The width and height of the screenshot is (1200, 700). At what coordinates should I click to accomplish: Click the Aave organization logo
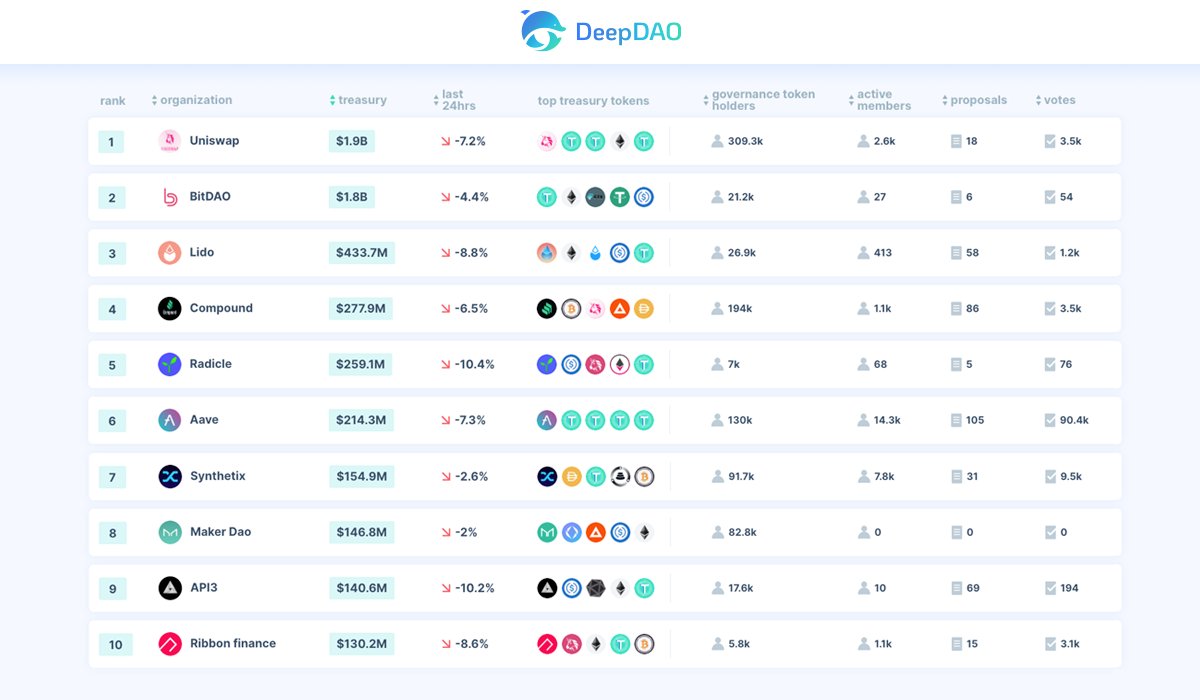pos(169,420)
